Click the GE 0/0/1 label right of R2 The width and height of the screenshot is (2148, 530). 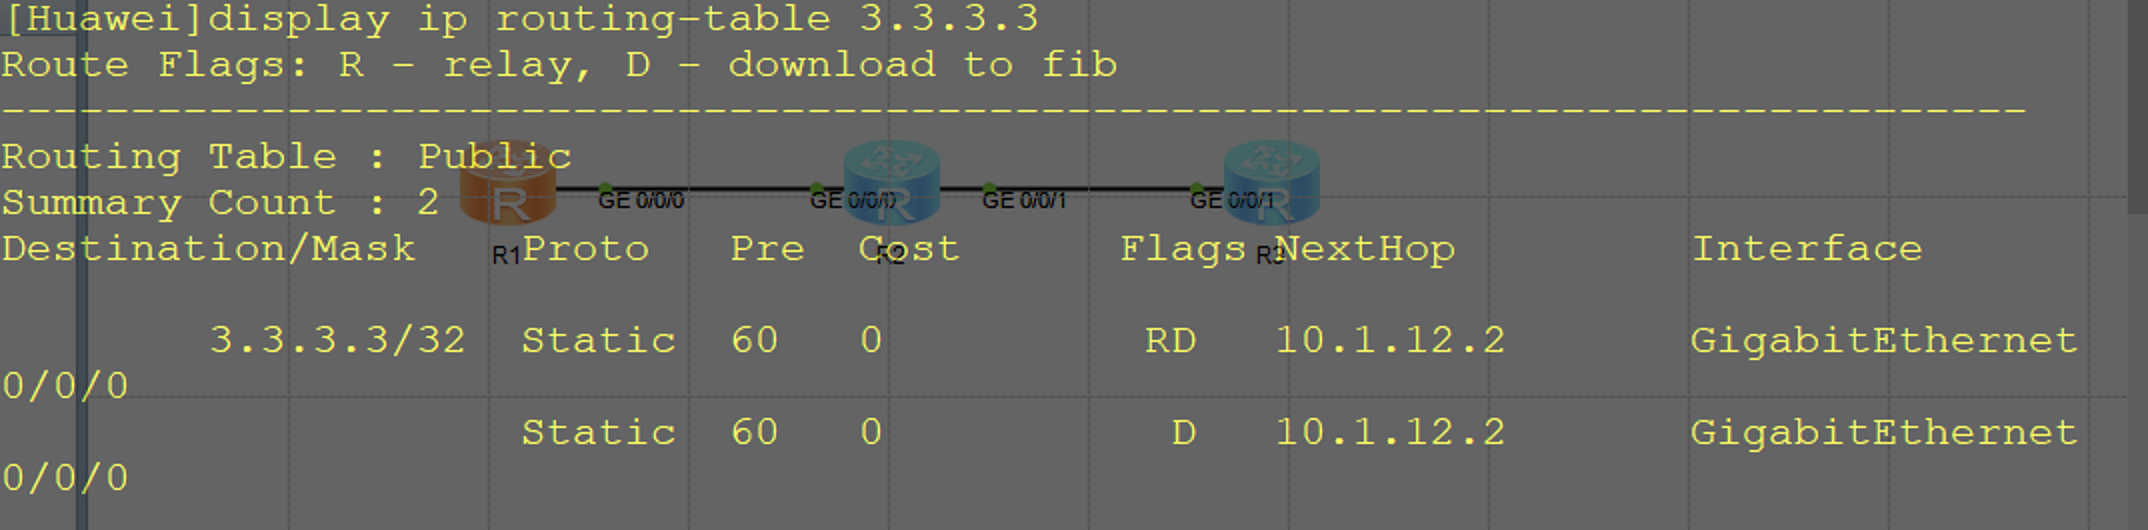[x=1024, y=200]
